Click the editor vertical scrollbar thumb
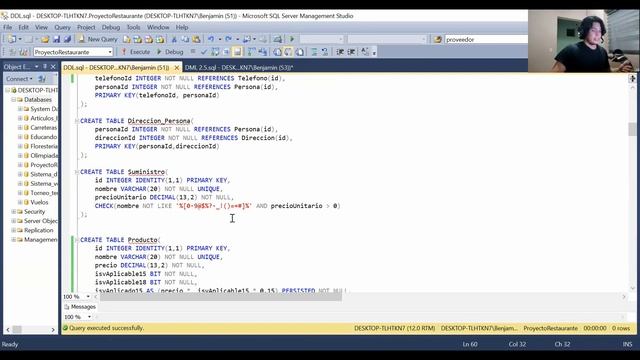640x360 pixels. click(x=632, y=129)
